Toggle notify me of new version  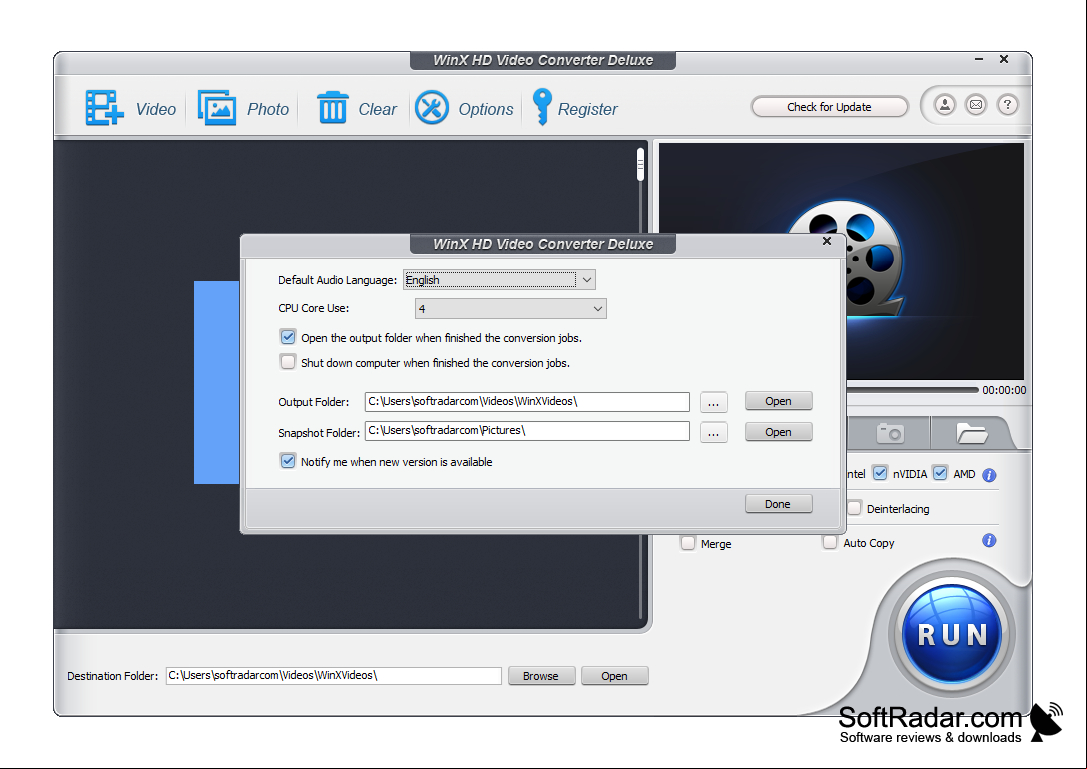[x=288, y=460]
